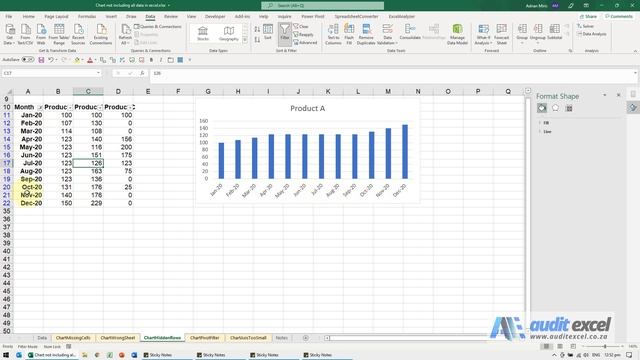Clear the applied filter

301,27
